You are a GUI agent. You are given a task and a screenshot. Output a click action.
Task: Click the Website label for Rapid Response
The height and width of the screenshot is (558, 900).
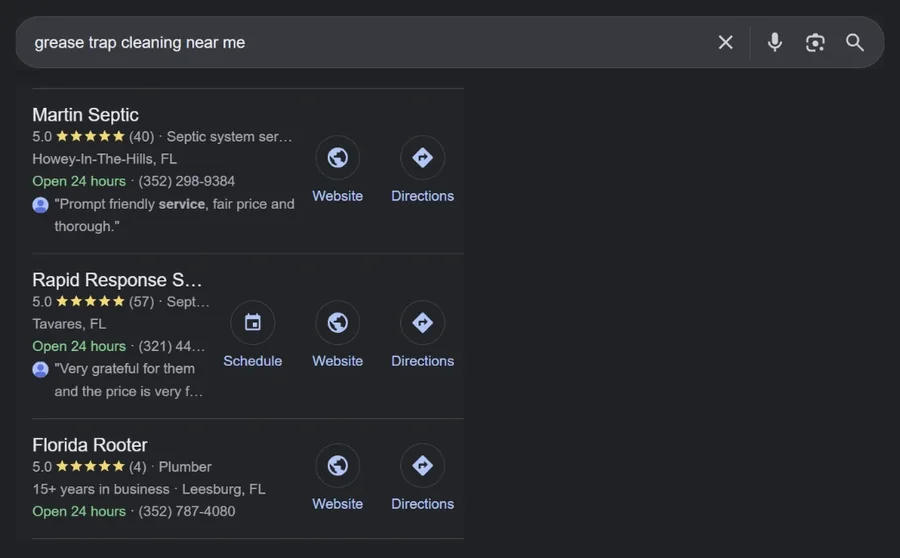[338, 361]
